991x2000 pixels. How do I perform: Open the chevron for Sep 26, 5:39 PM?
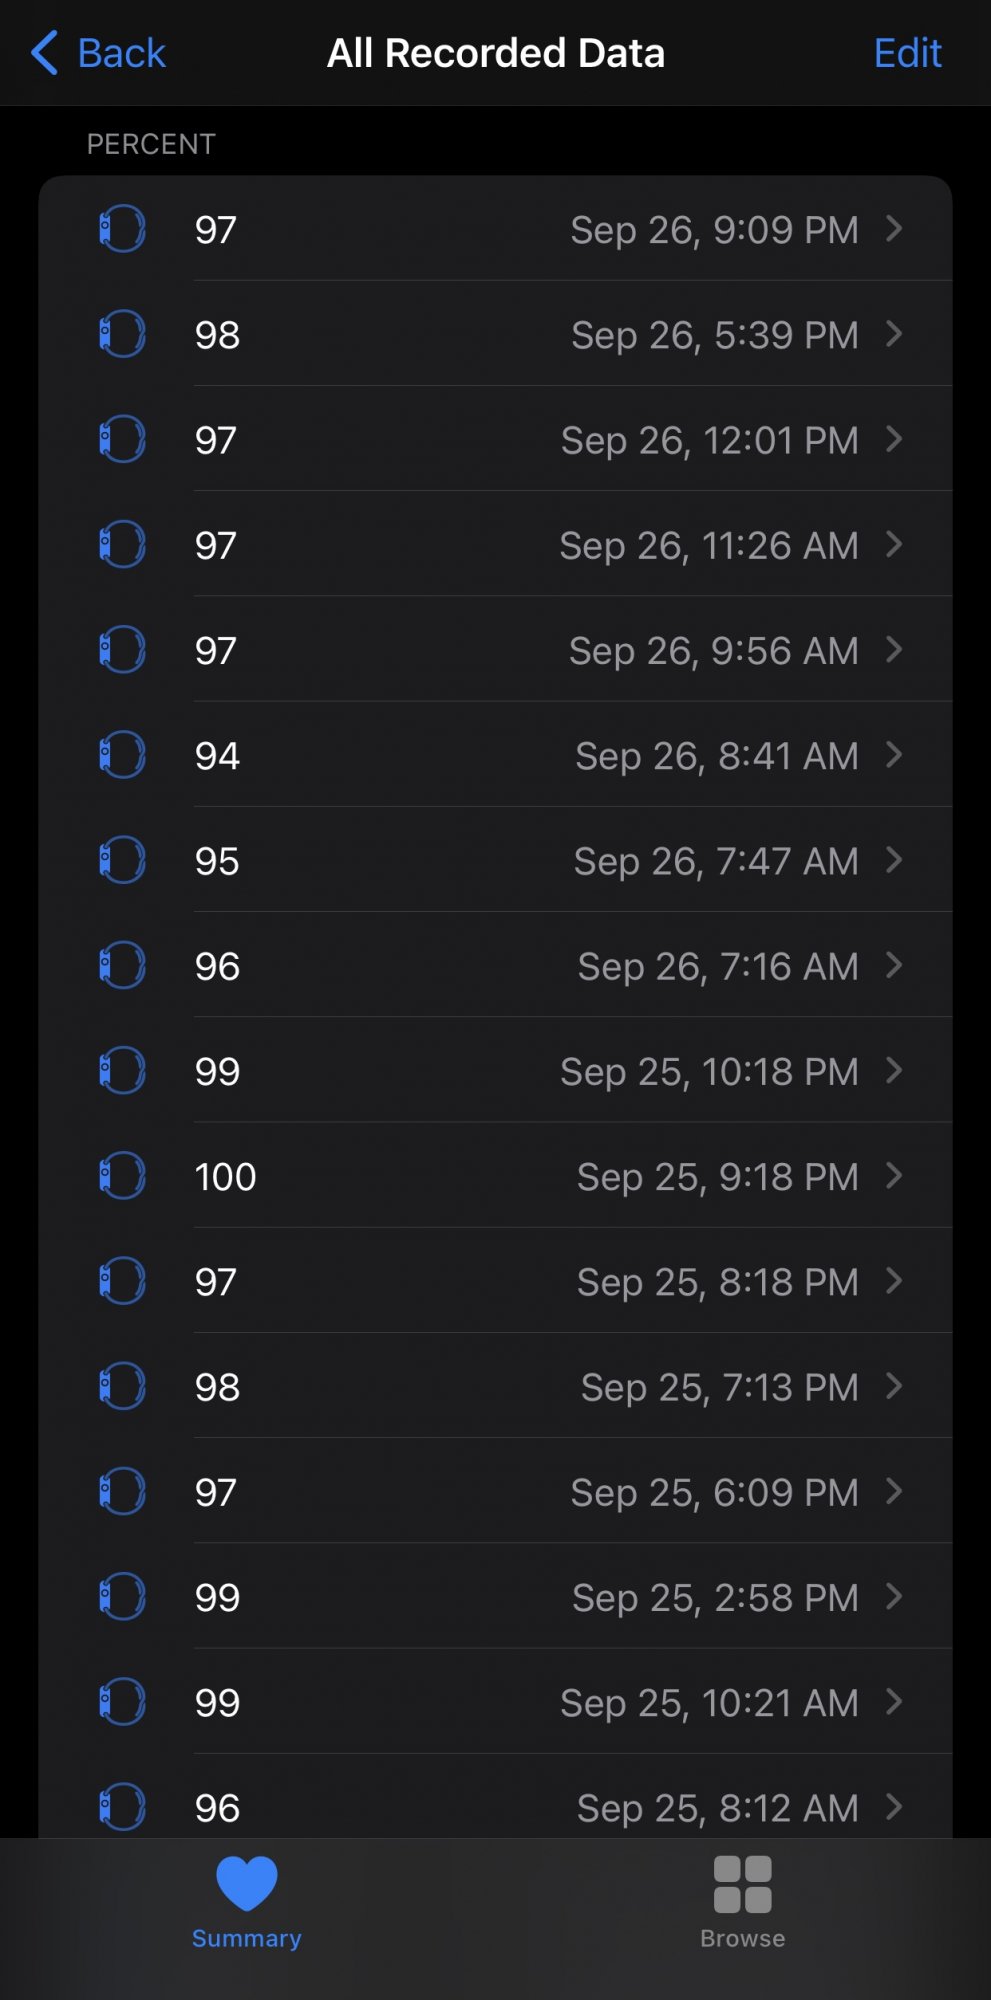point(895,334)
